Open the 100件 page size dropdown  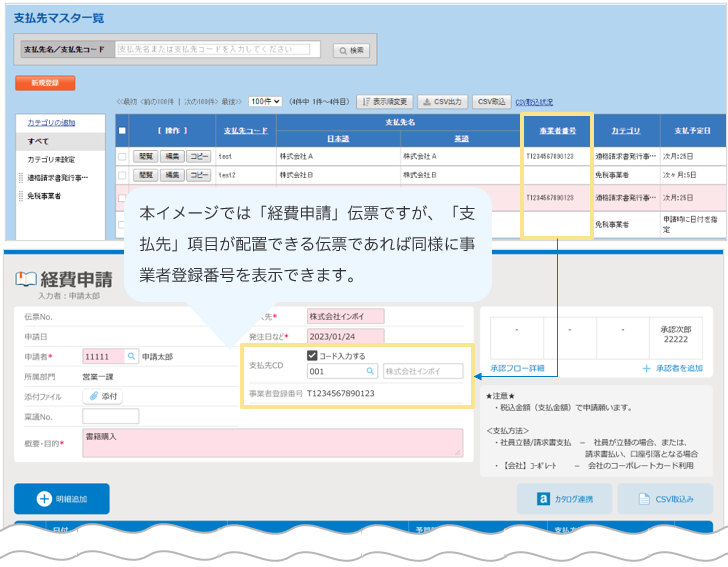click(x=265, y=102)
